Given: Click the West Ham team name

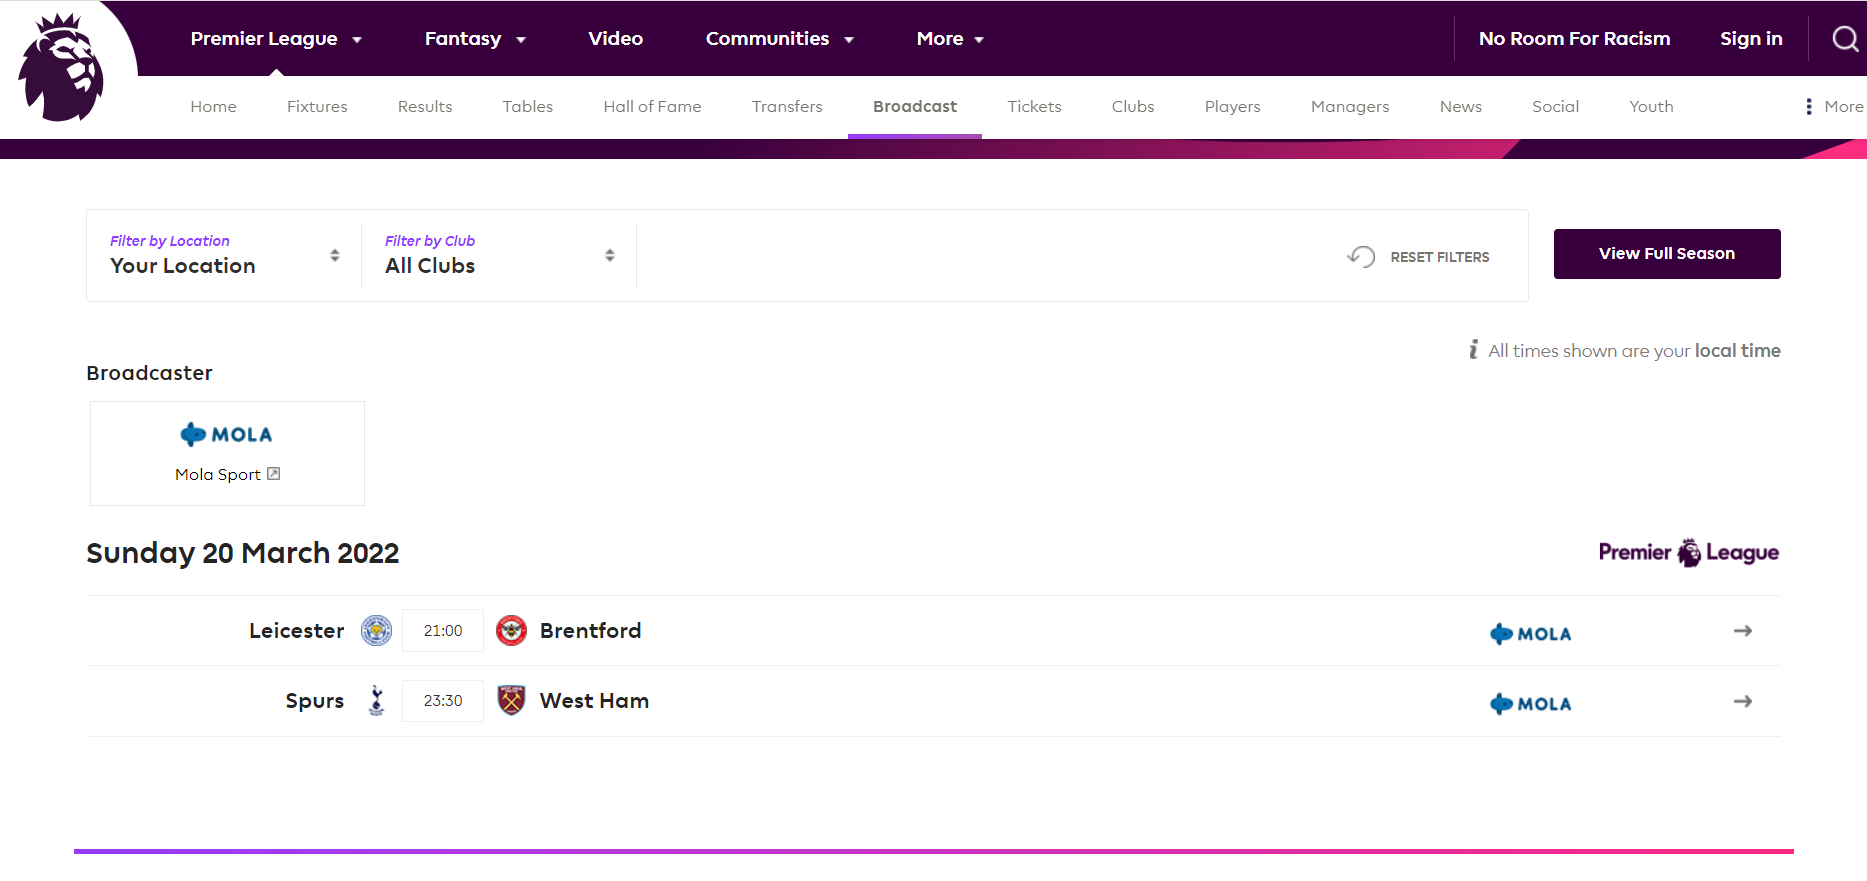Looking at the screenshot, I should click(x=594, y=701).
